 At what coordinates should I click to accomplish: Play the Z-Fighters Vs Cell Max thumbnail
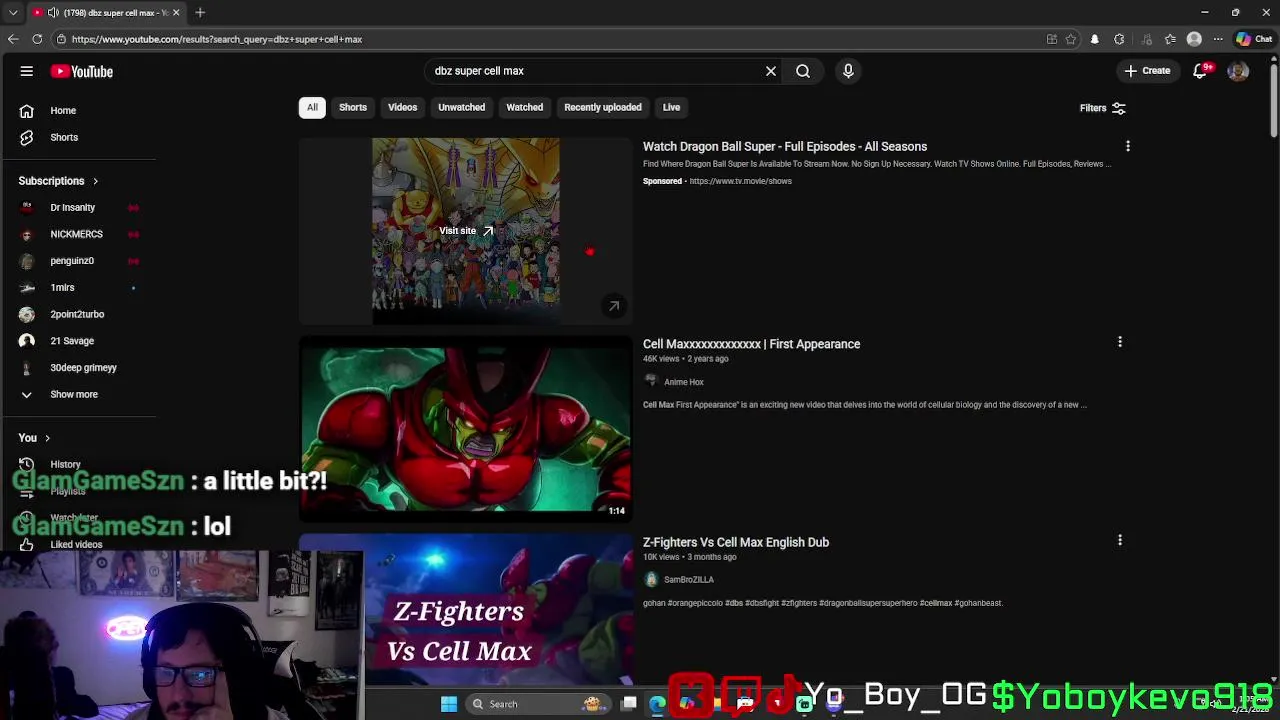pos(466,610)
